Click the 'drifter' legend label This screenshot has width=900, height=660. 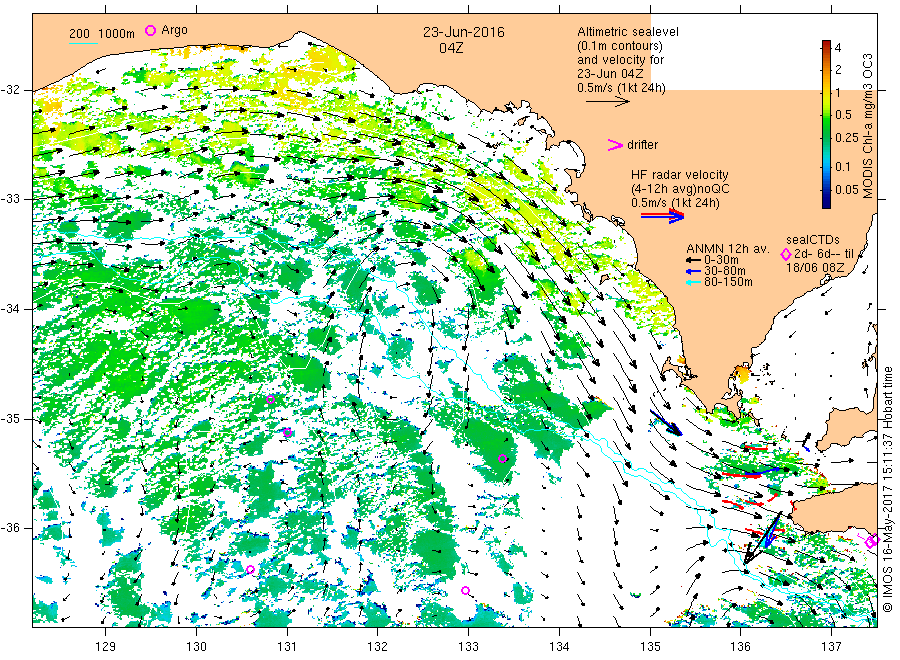pos(642,145)
